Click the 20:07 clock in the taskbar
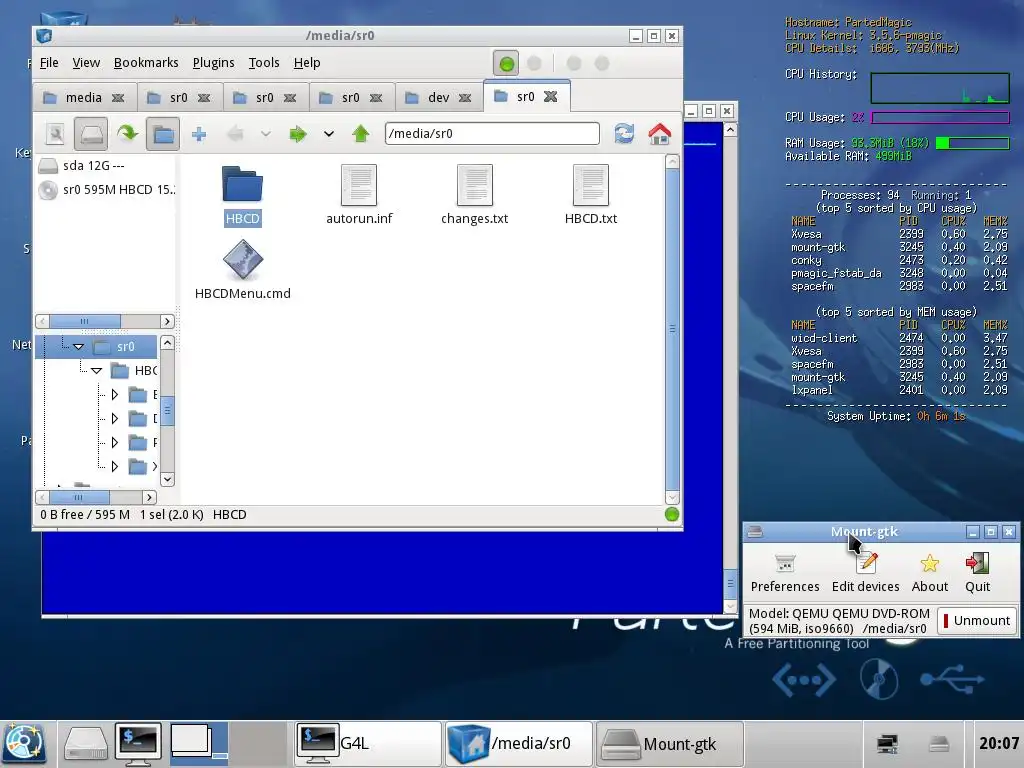Screen dimensions: 1024x768 point(999,743)
